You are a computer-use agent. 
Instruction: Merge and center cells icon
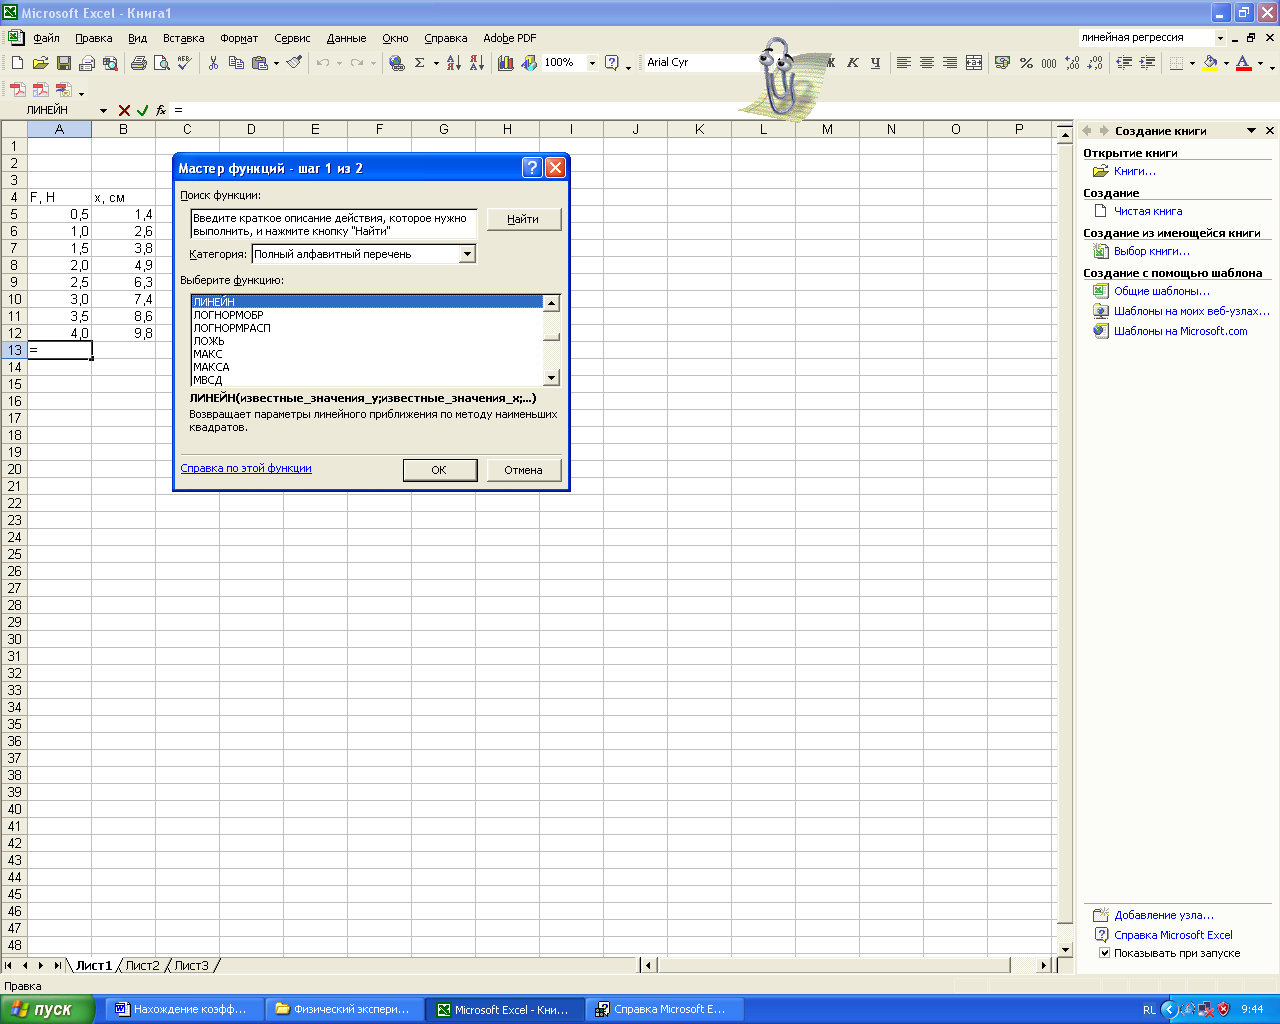[x=974, y=63]
